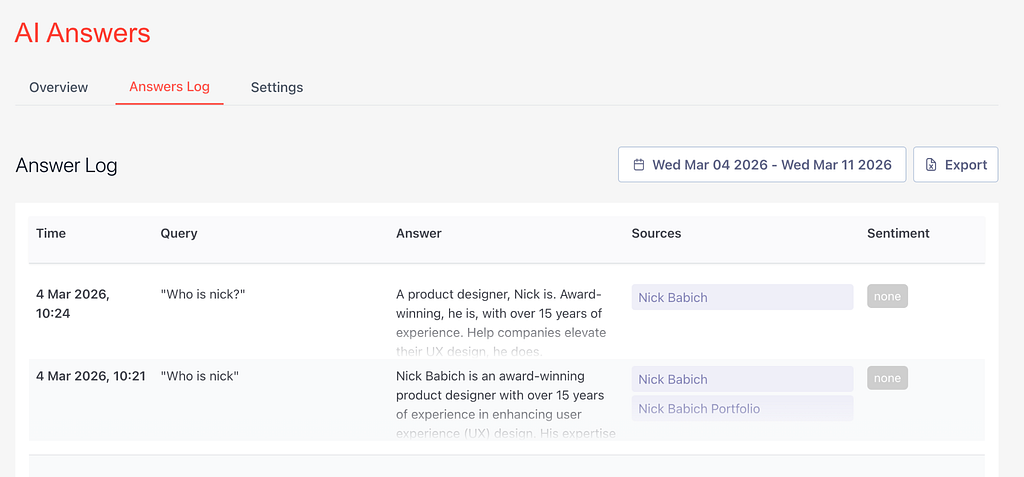
Task: Click the none sentiment badge in 10:24 row
Action: 887,296
